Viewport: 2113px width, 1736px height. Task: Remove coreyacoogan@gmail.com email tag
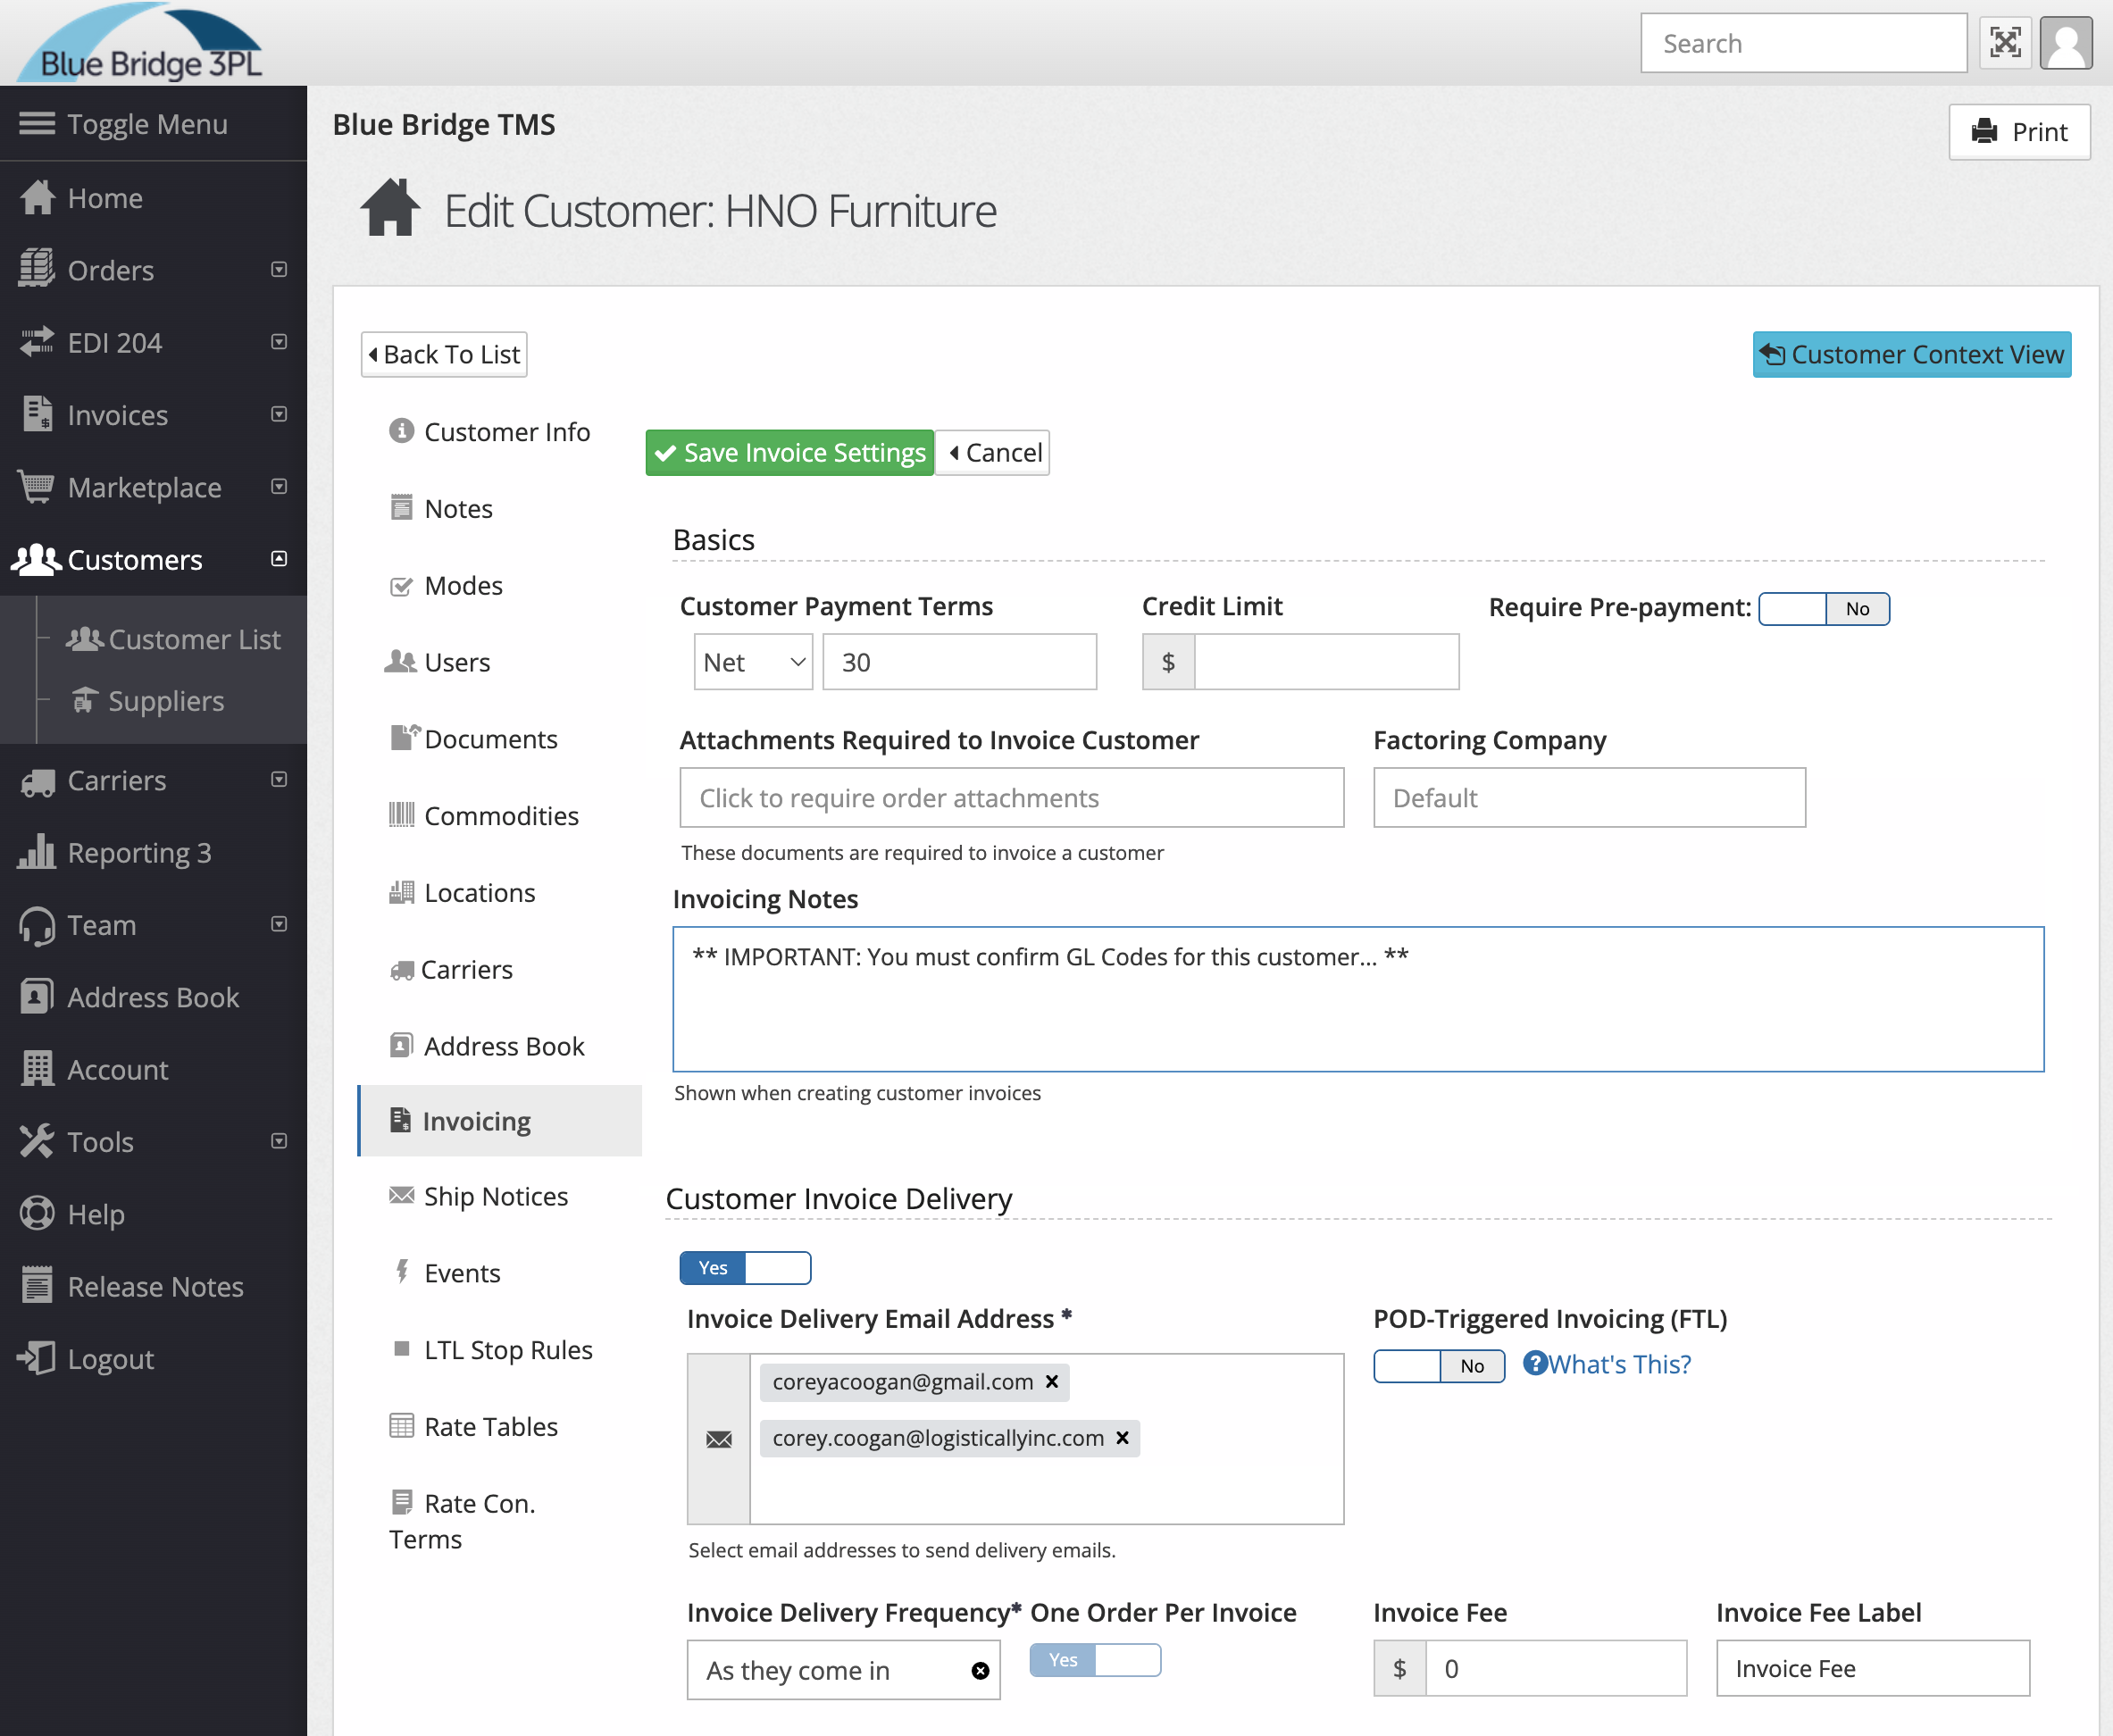click(x=1051, y=1382)
